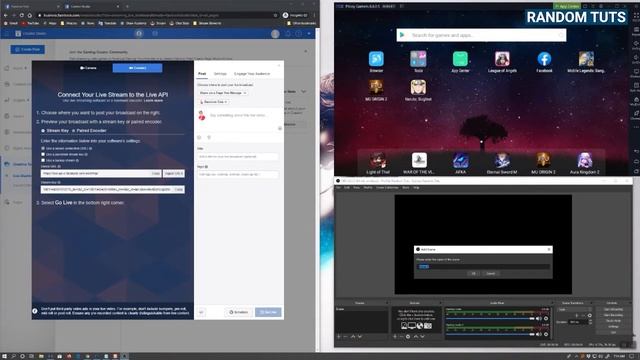The image size is (640, 360).
Task: Open taskbar search icon
Action: 13,356
